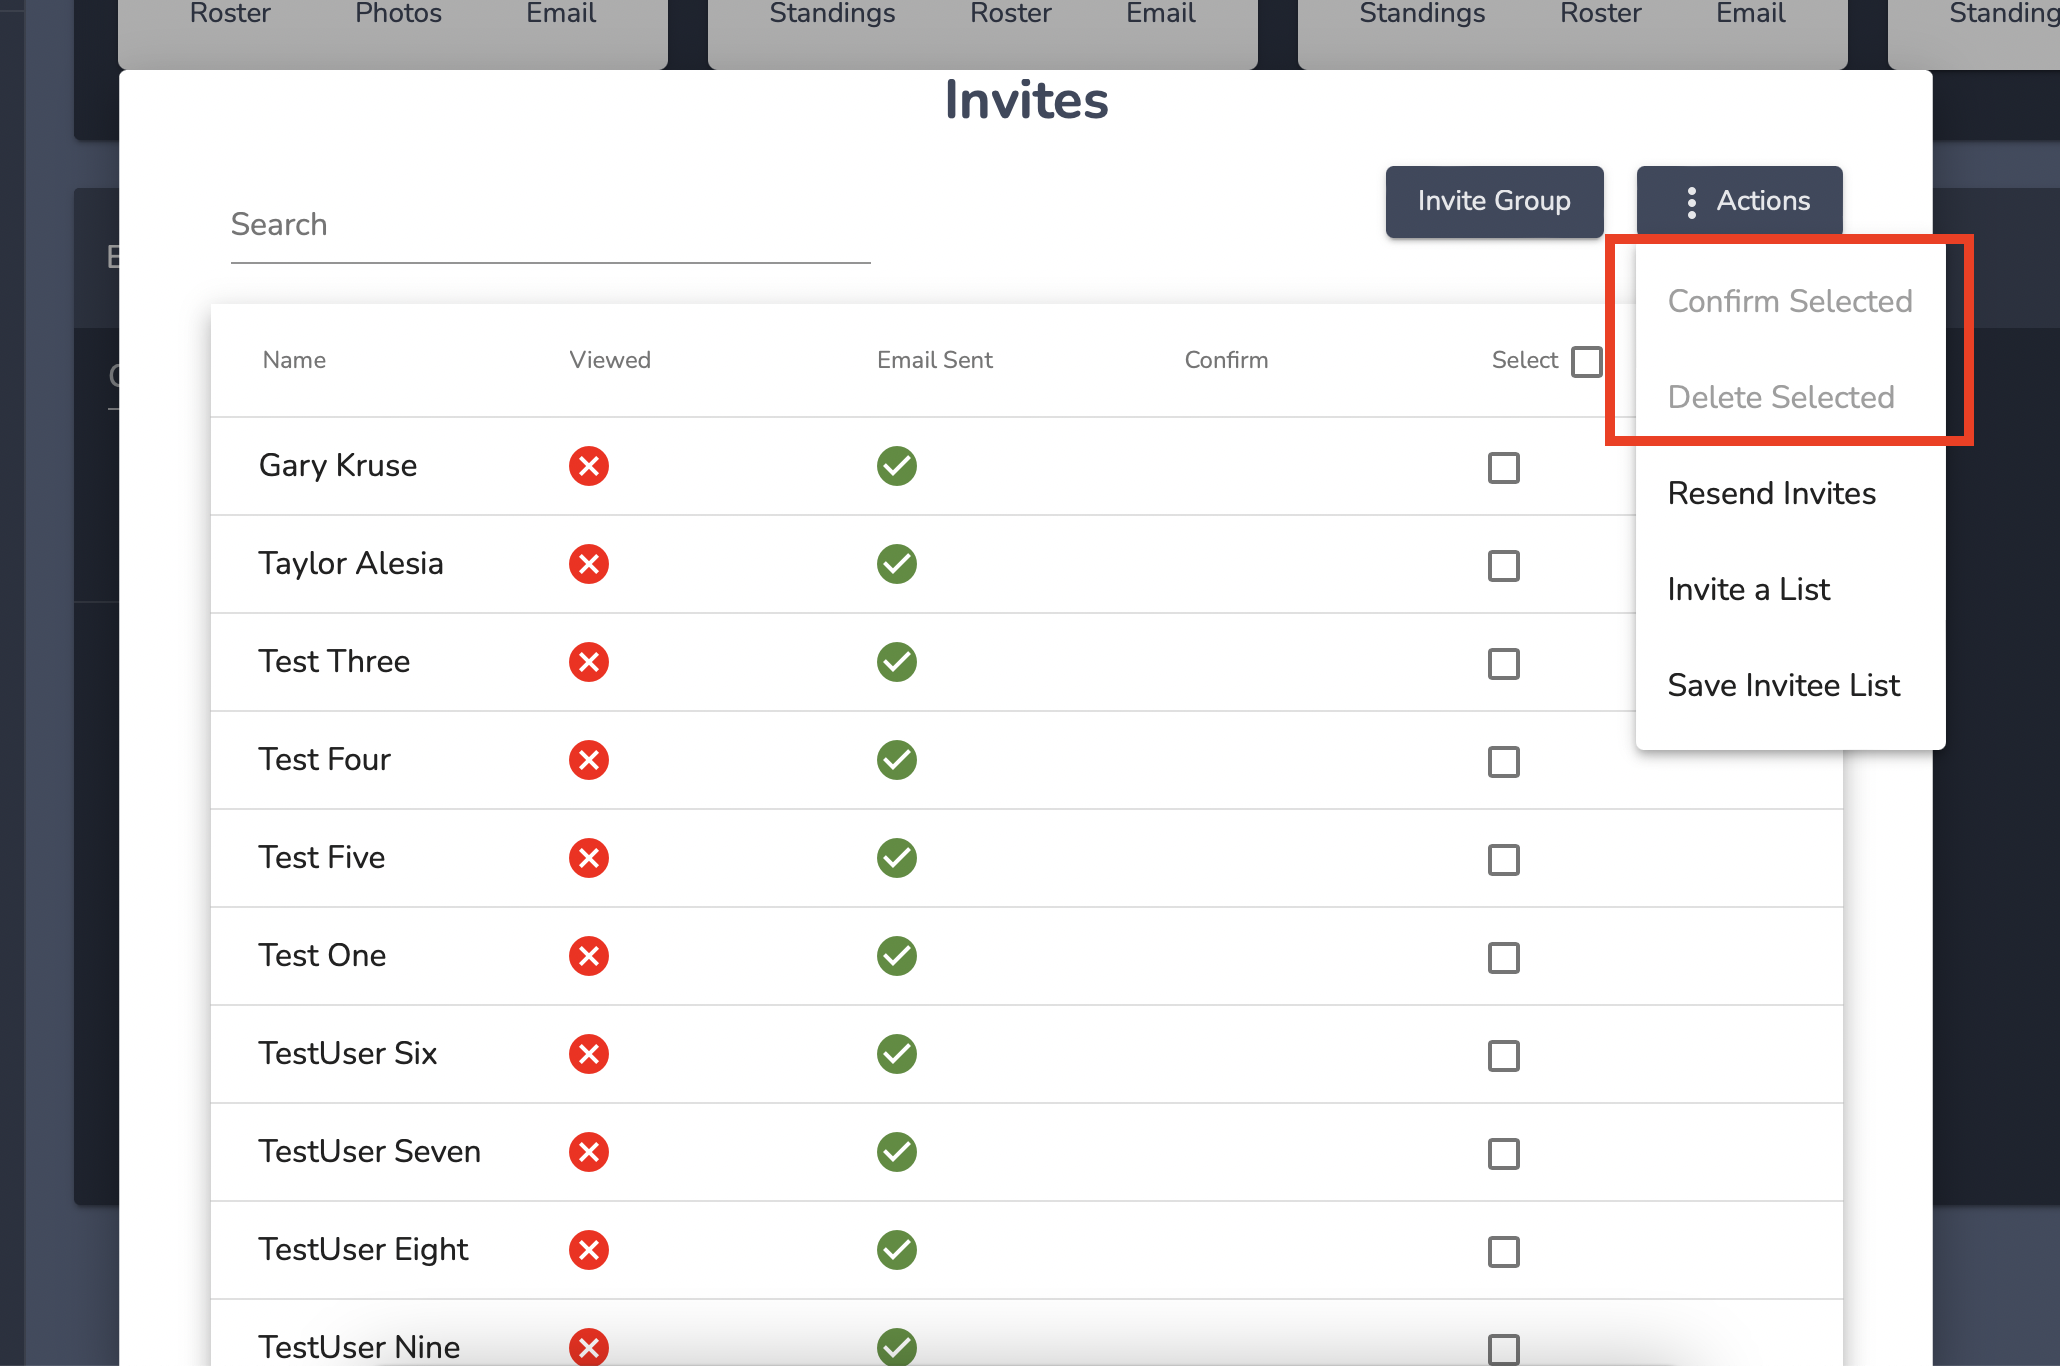Click the Name column header
Screen dimensions: 2060x1366
294,360
